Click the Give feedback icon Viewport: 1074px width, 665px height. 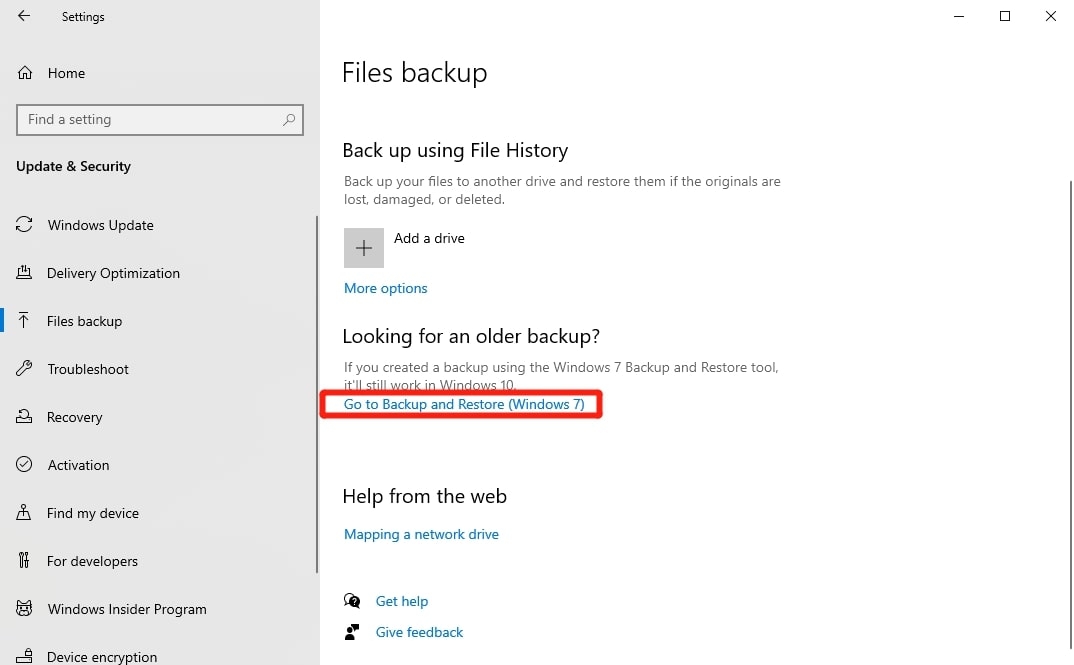pos(353,632)
